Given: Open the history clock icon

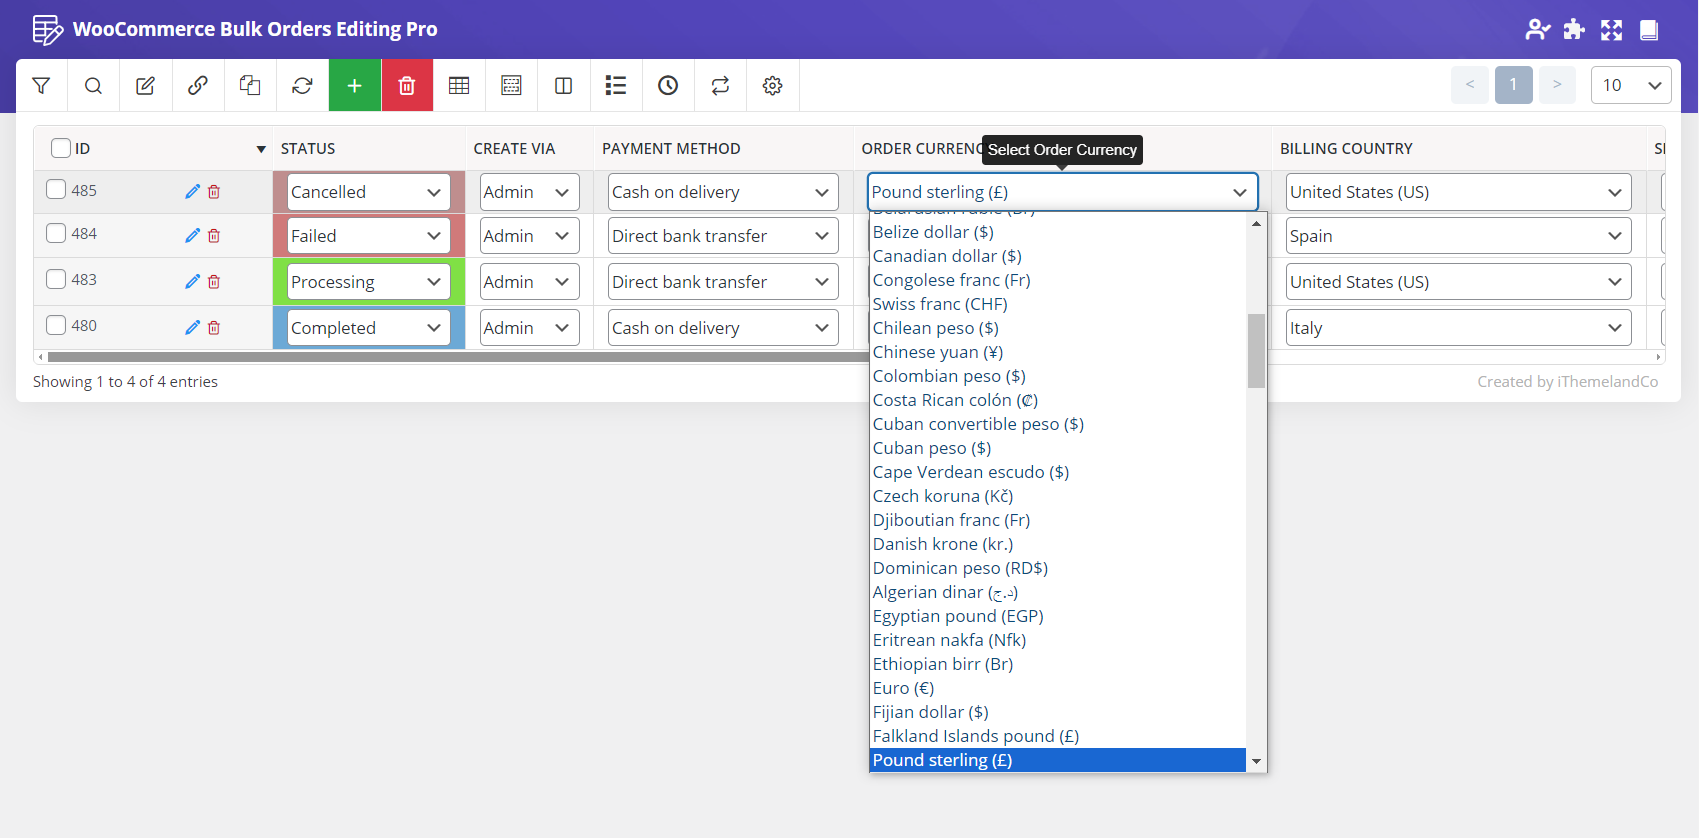Looking at the screenshot, I should pyautogui.click(x=668, y=86).
